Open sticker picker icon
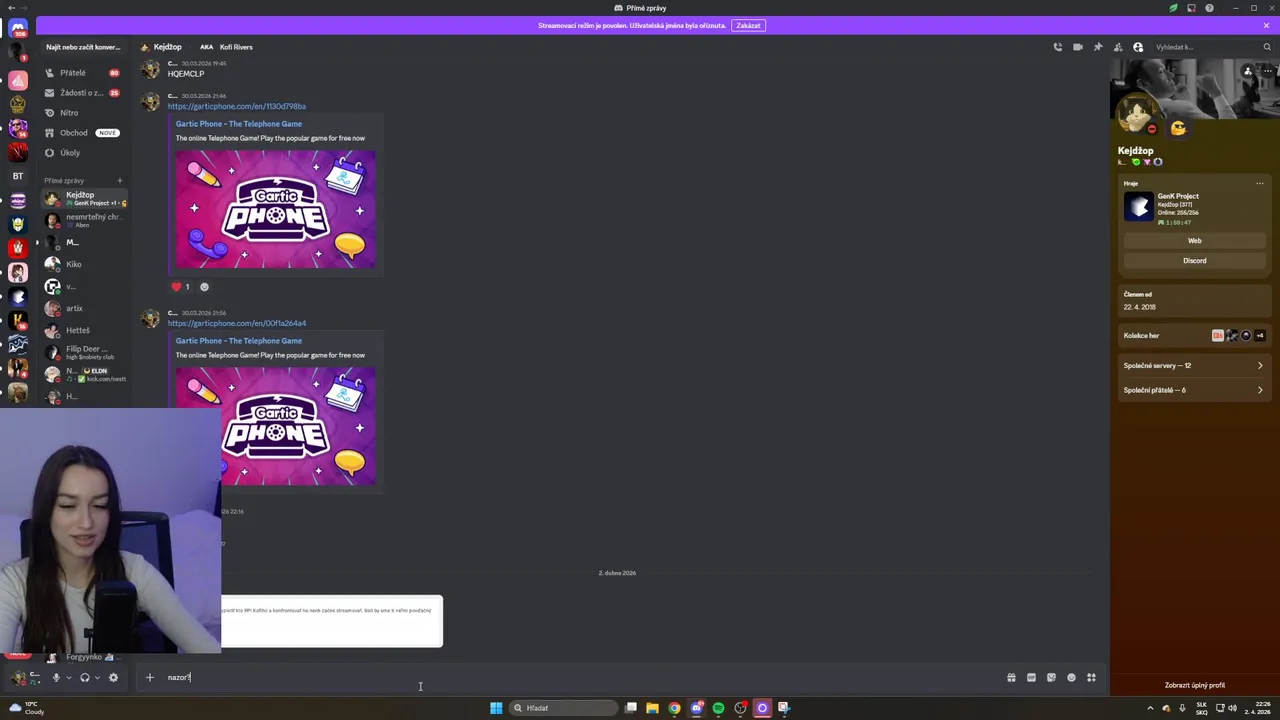Viewport: 1280px width, 720px height. tap(1051, 677)
